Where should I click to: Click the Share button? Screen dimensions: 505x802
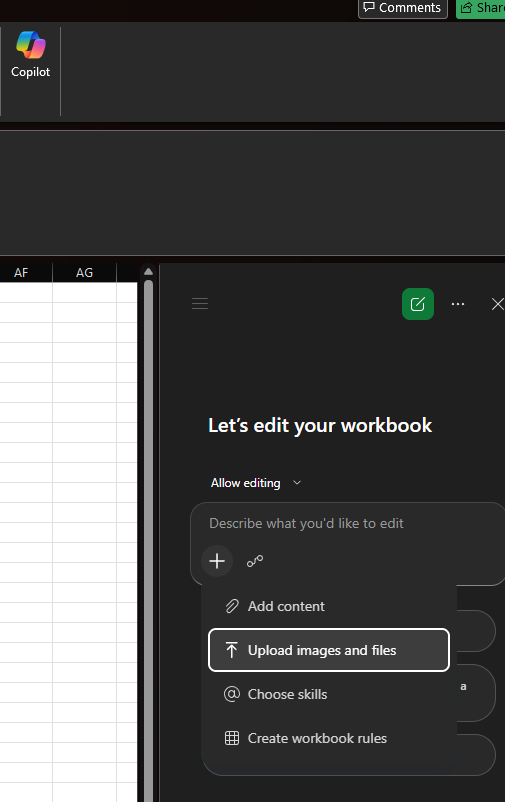pos(481,8)
